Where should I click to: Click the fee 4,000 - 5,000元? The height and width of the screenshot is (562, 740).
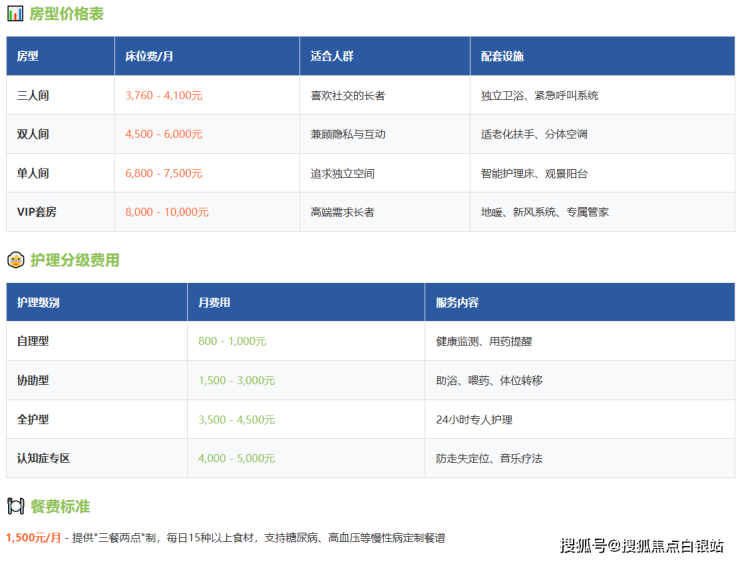pyautogui.click(x=236, y=458)
